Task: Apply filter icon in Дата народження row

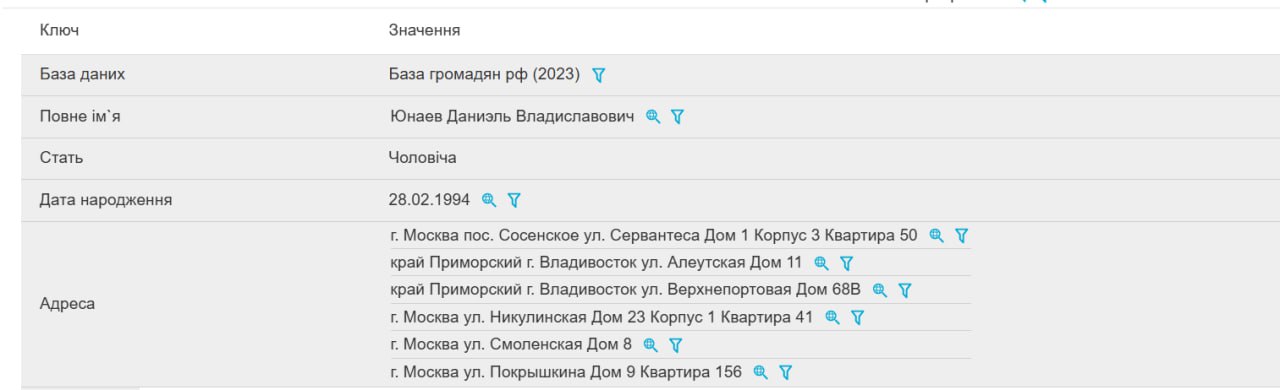Action: pos(514,200)
